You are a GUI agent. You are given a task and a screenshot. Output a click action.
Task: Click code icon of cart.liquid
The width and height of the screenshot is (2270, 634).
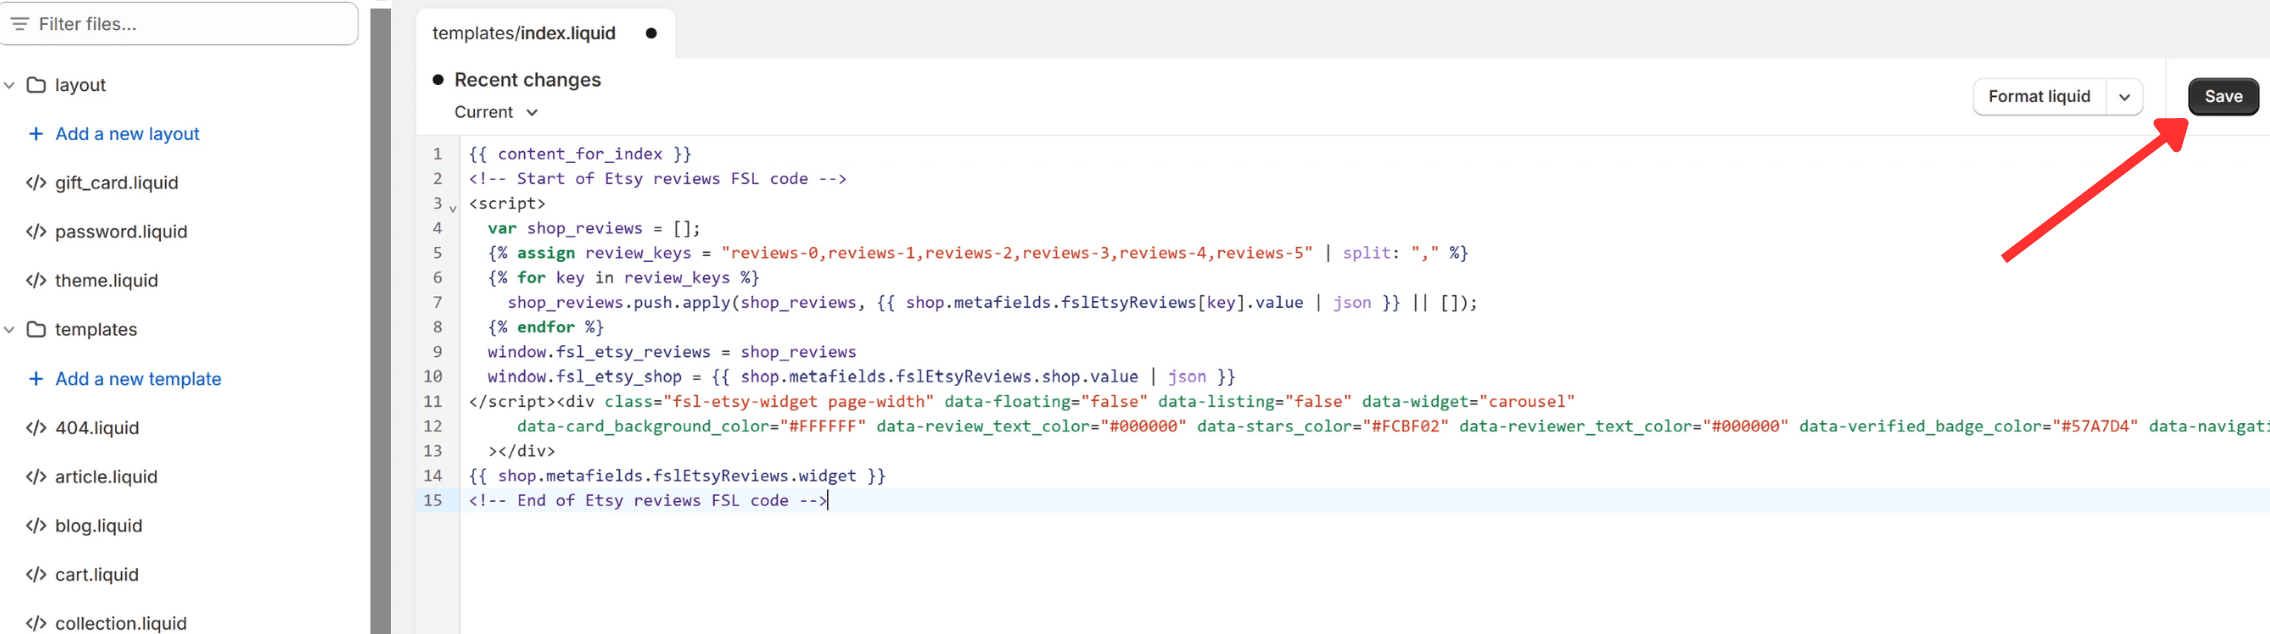[x=36, y=575]
